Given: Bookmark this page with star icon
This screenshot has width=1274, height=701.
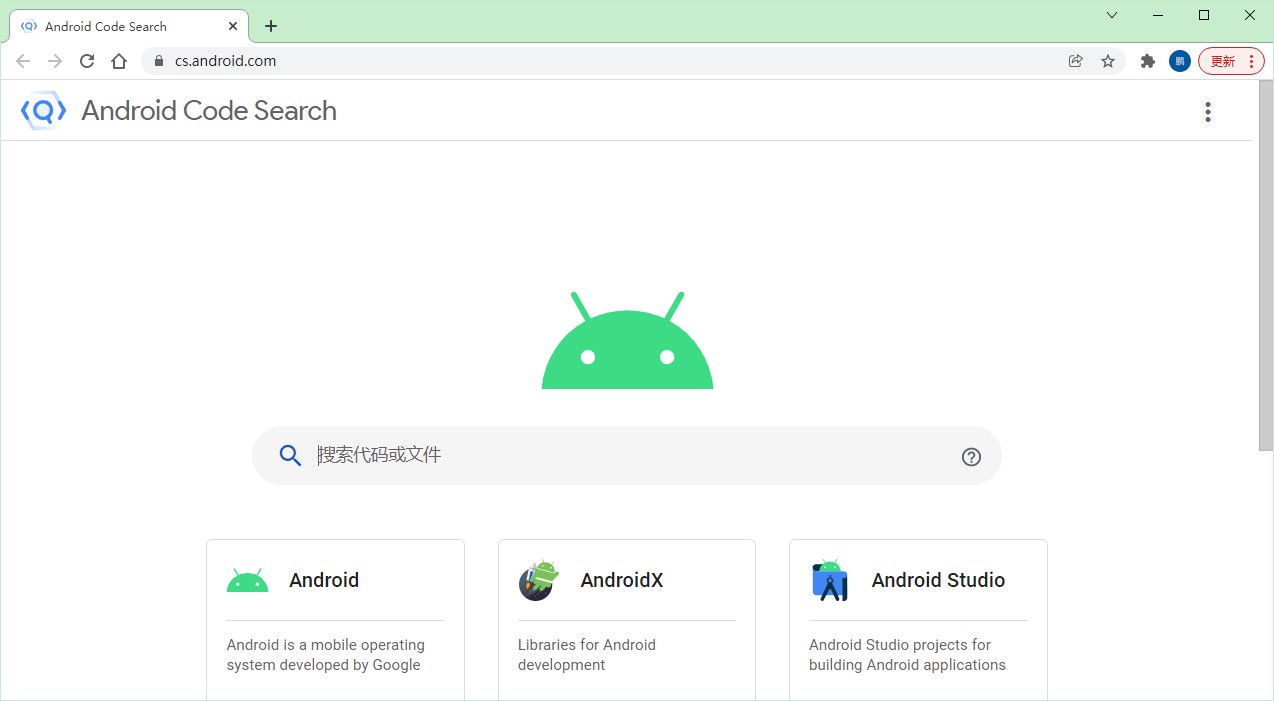Looking at the screenshot, I should [x=1108, y=61].
